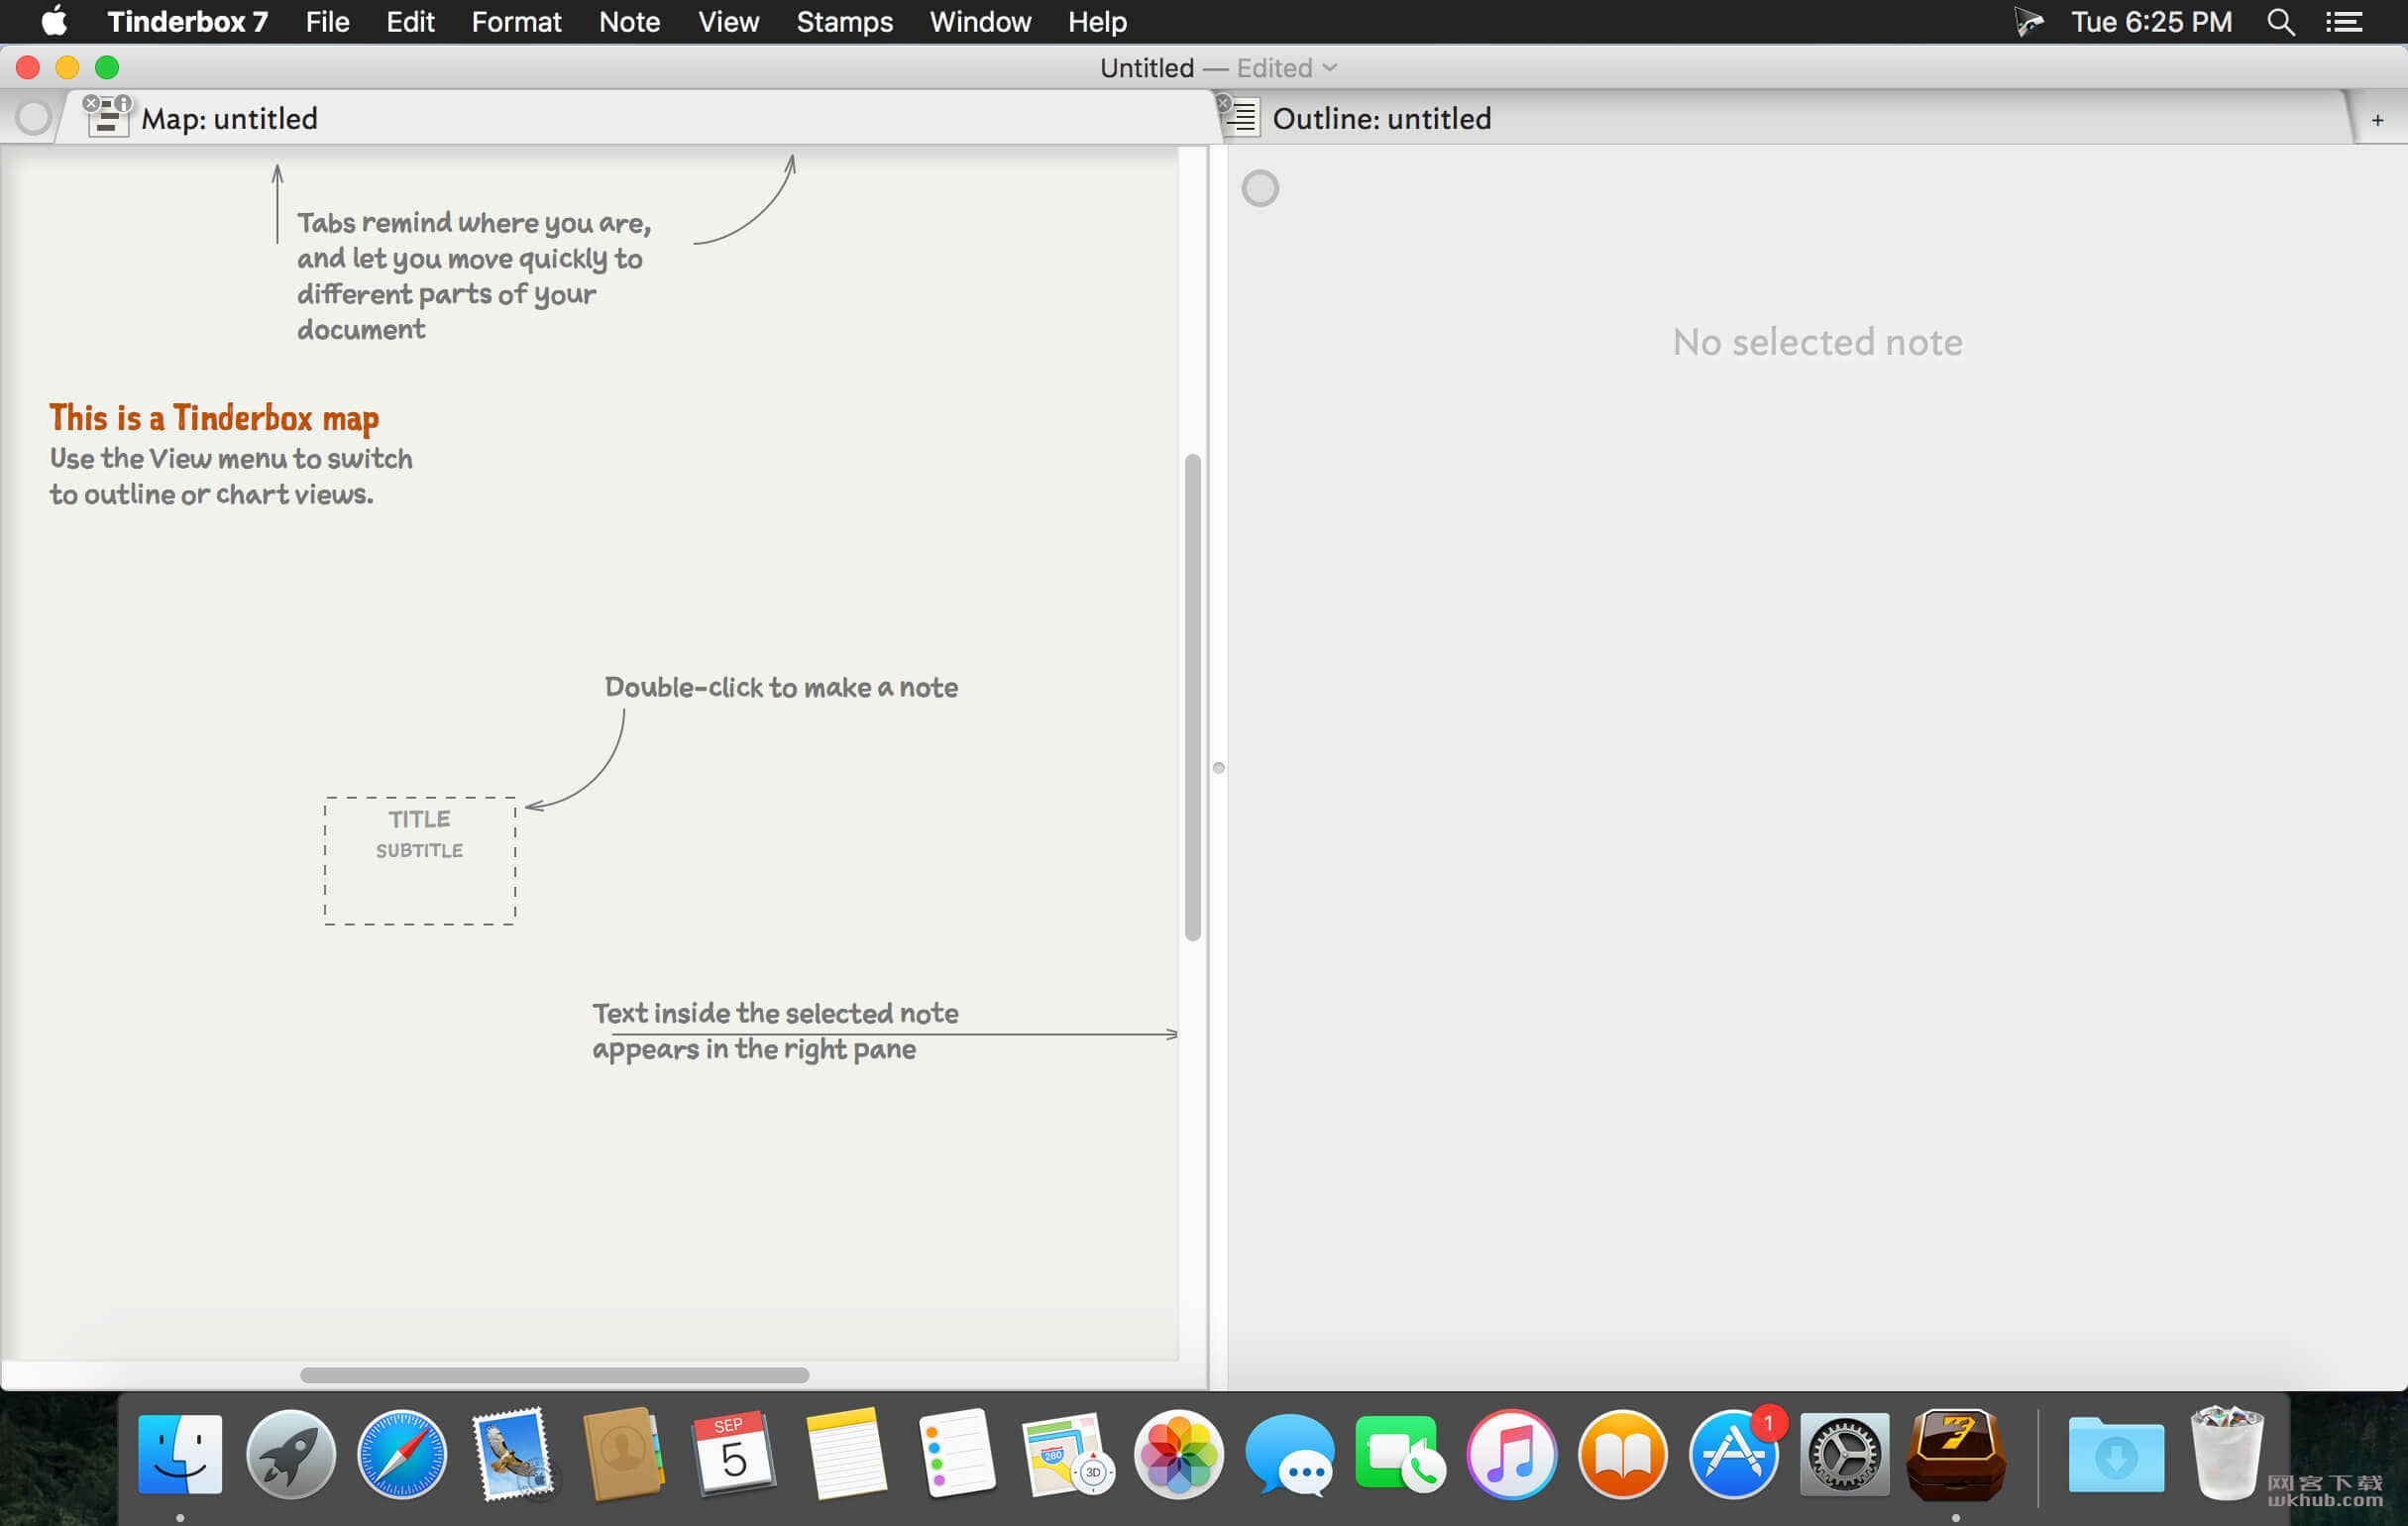The height and width of the screenshot is (1526, 2408).
Task: Click the circle widget left of Map tab
Action: tap(33, 118)
